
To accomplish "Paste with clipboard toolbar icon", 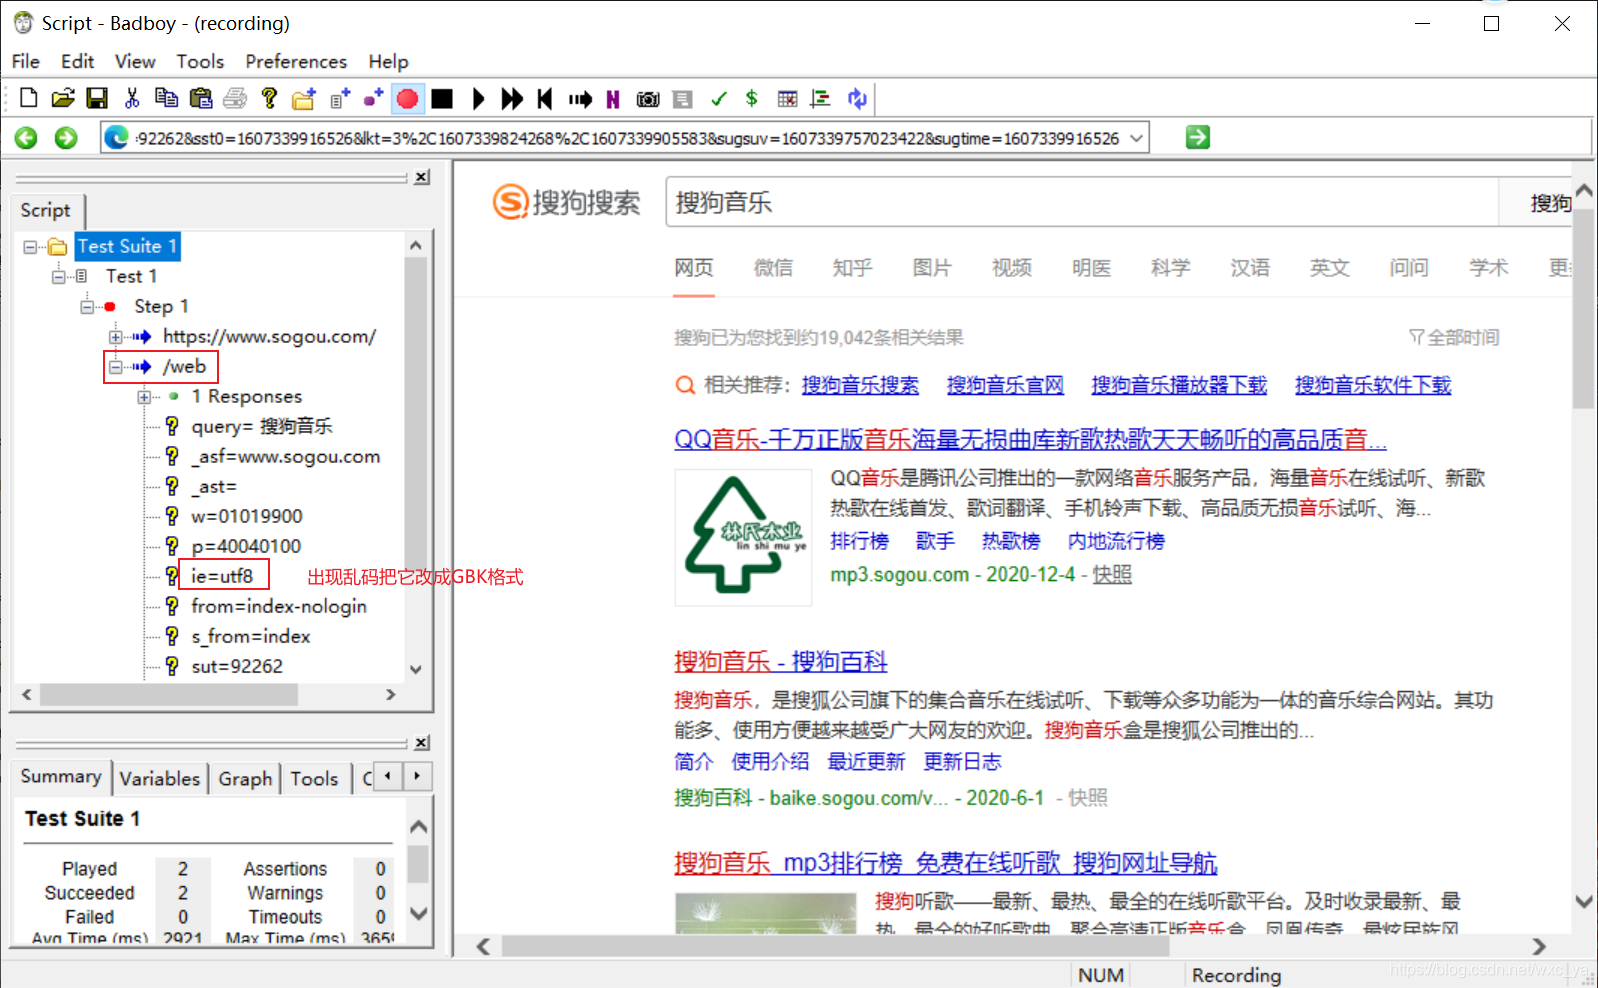I will click(x=200, y=98).
